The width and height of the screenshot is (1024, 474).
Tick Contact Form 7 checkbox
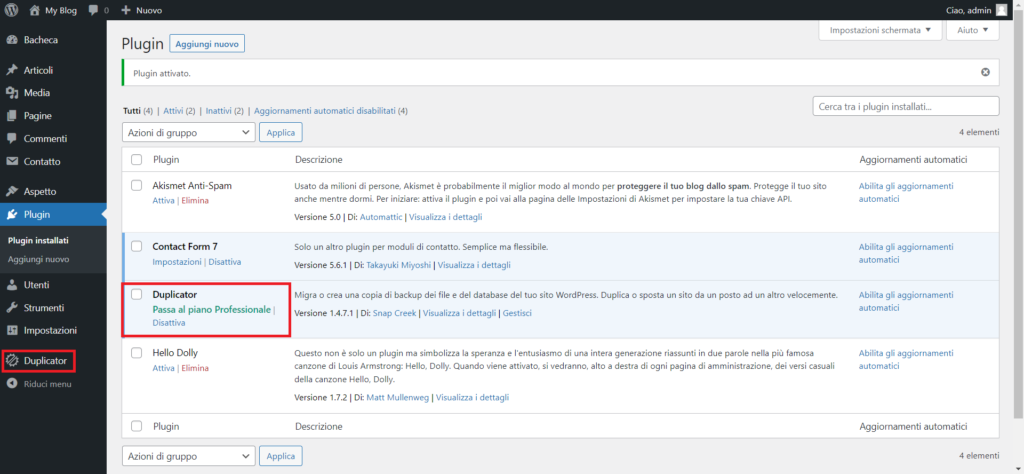point(136,246)
